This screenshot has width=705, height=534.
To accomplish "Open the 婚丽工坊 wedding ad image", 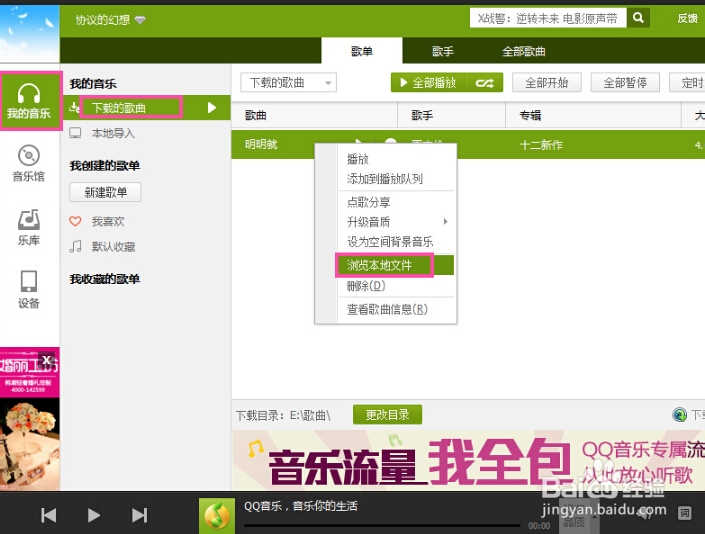I will (30, 418).
